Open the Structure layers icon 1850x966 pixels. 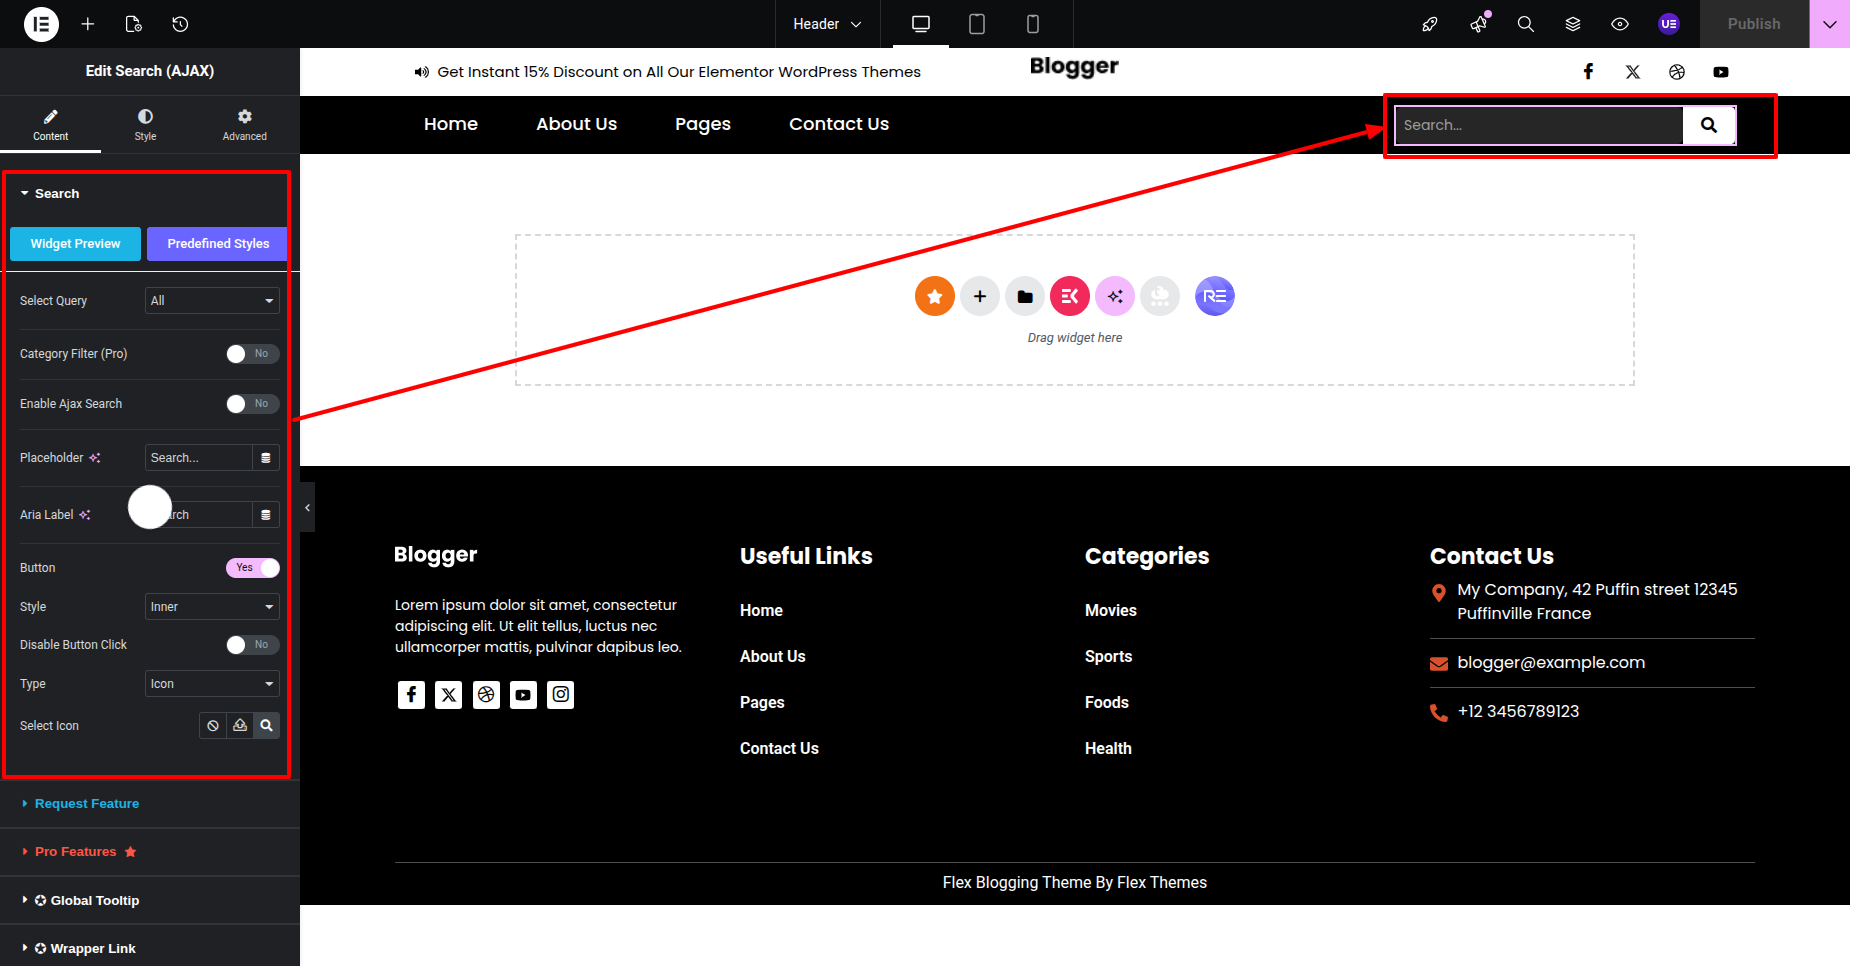coord(1573,24)
